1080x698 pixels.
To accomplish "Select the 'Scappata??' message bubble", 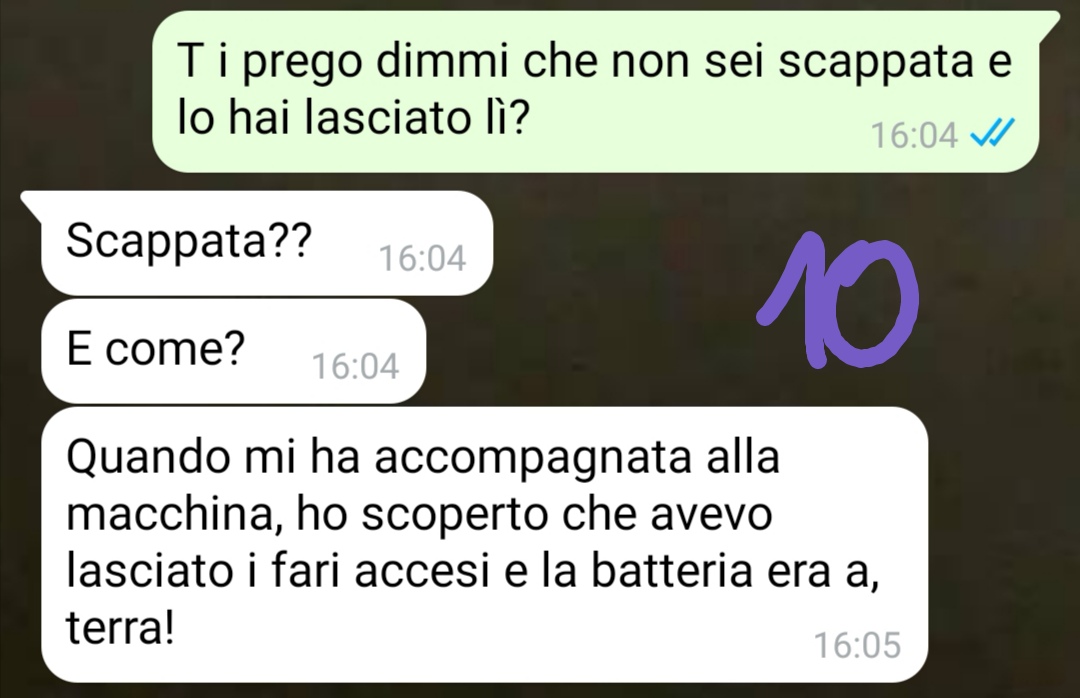I will [x=267, y=243].
